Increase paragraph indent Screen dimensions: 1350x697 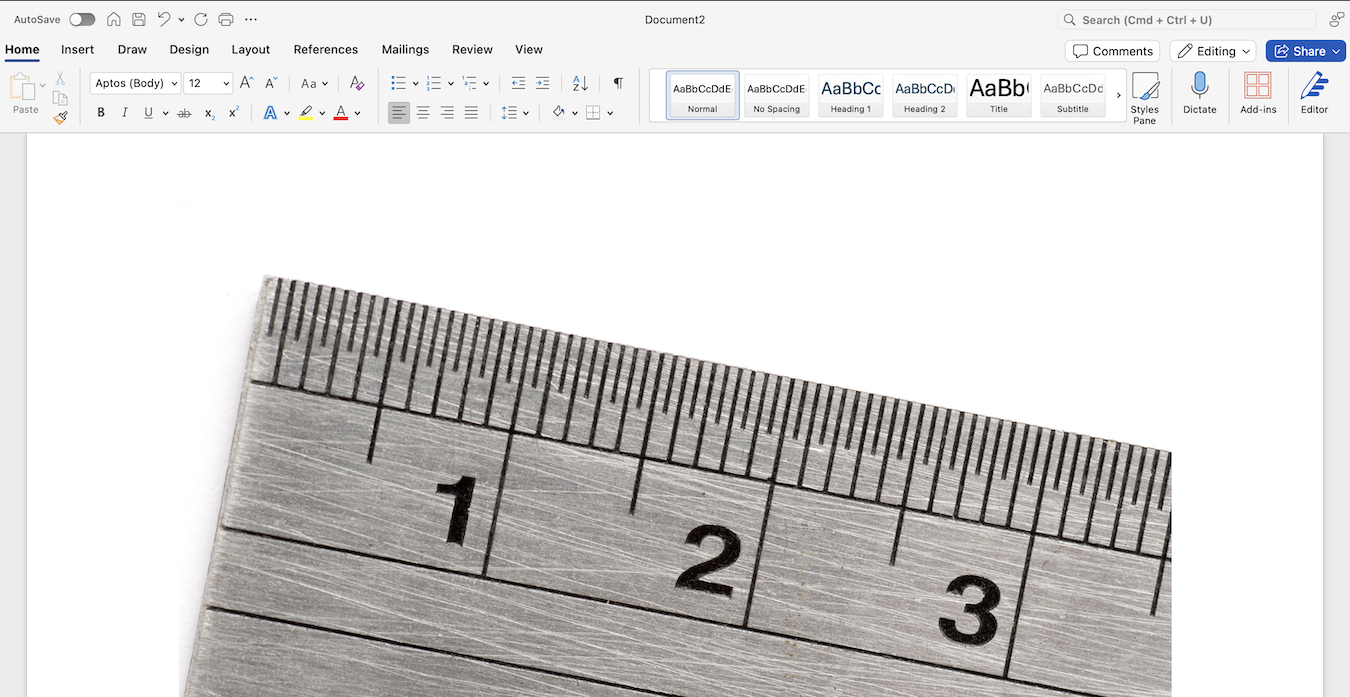pos(542,83)
